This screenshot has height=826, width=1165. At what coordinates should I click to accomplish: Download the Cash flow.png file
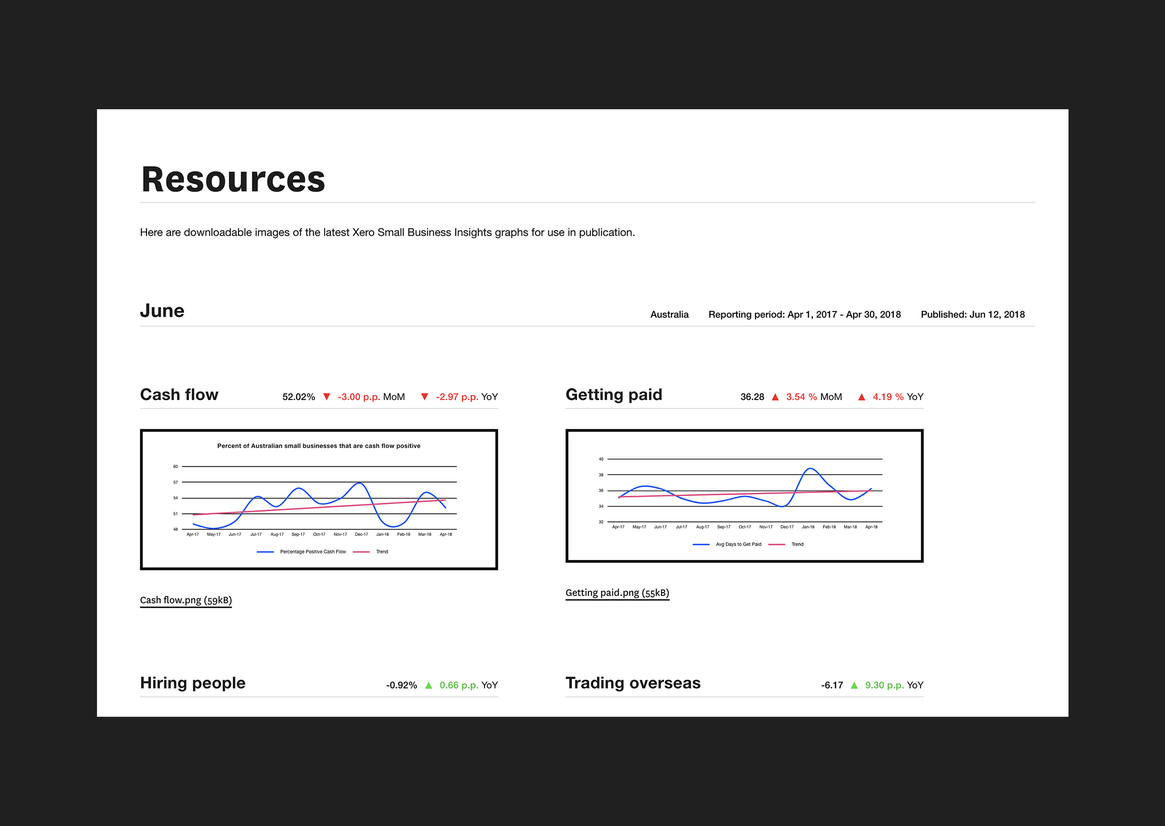point(186,601)
